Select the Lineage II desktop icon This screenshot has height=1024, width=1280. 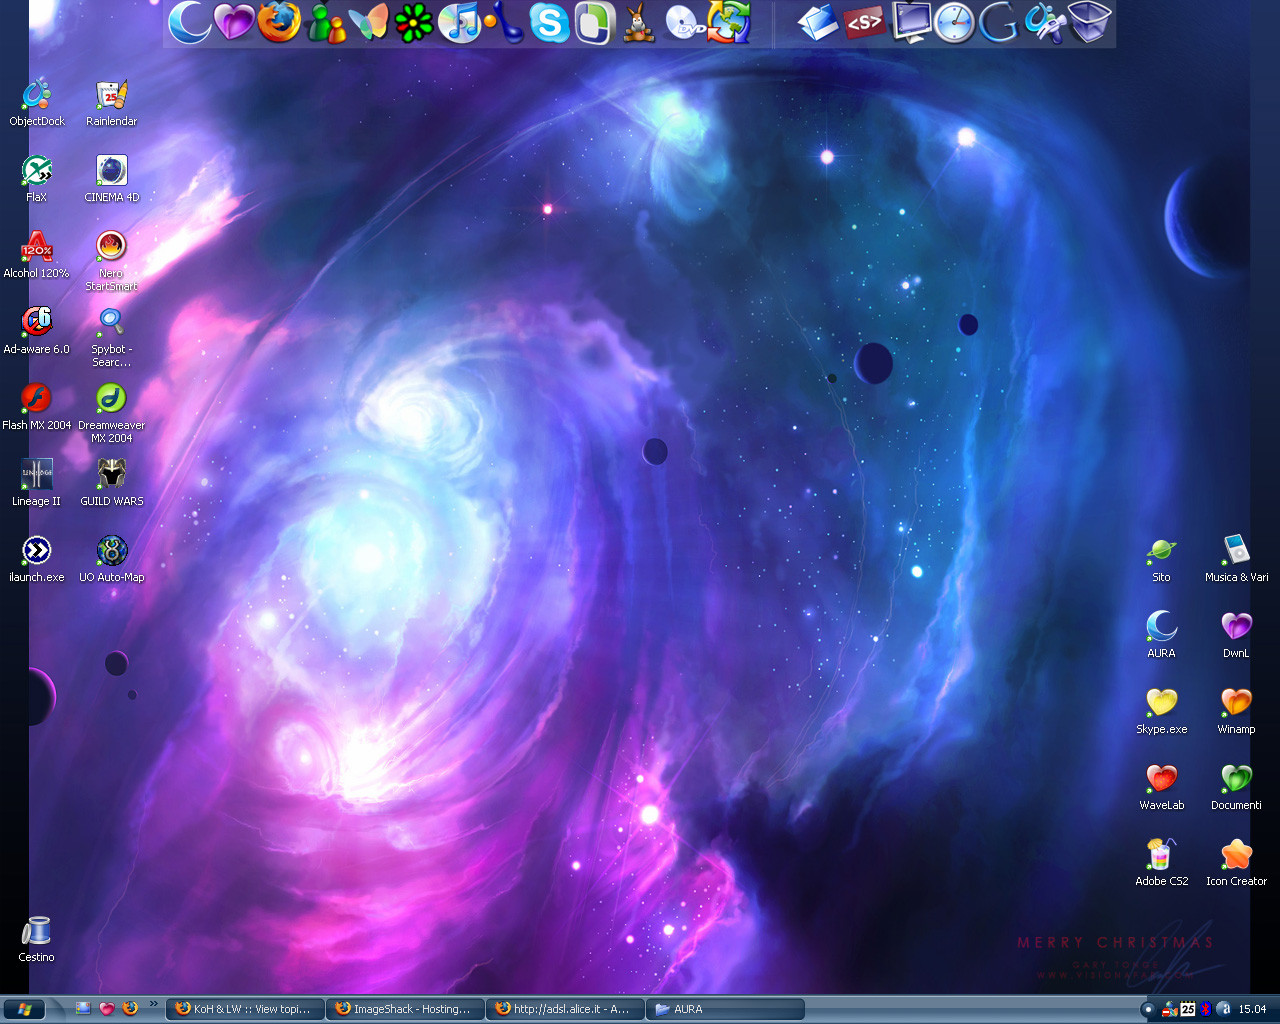click(x=37, y=483)
